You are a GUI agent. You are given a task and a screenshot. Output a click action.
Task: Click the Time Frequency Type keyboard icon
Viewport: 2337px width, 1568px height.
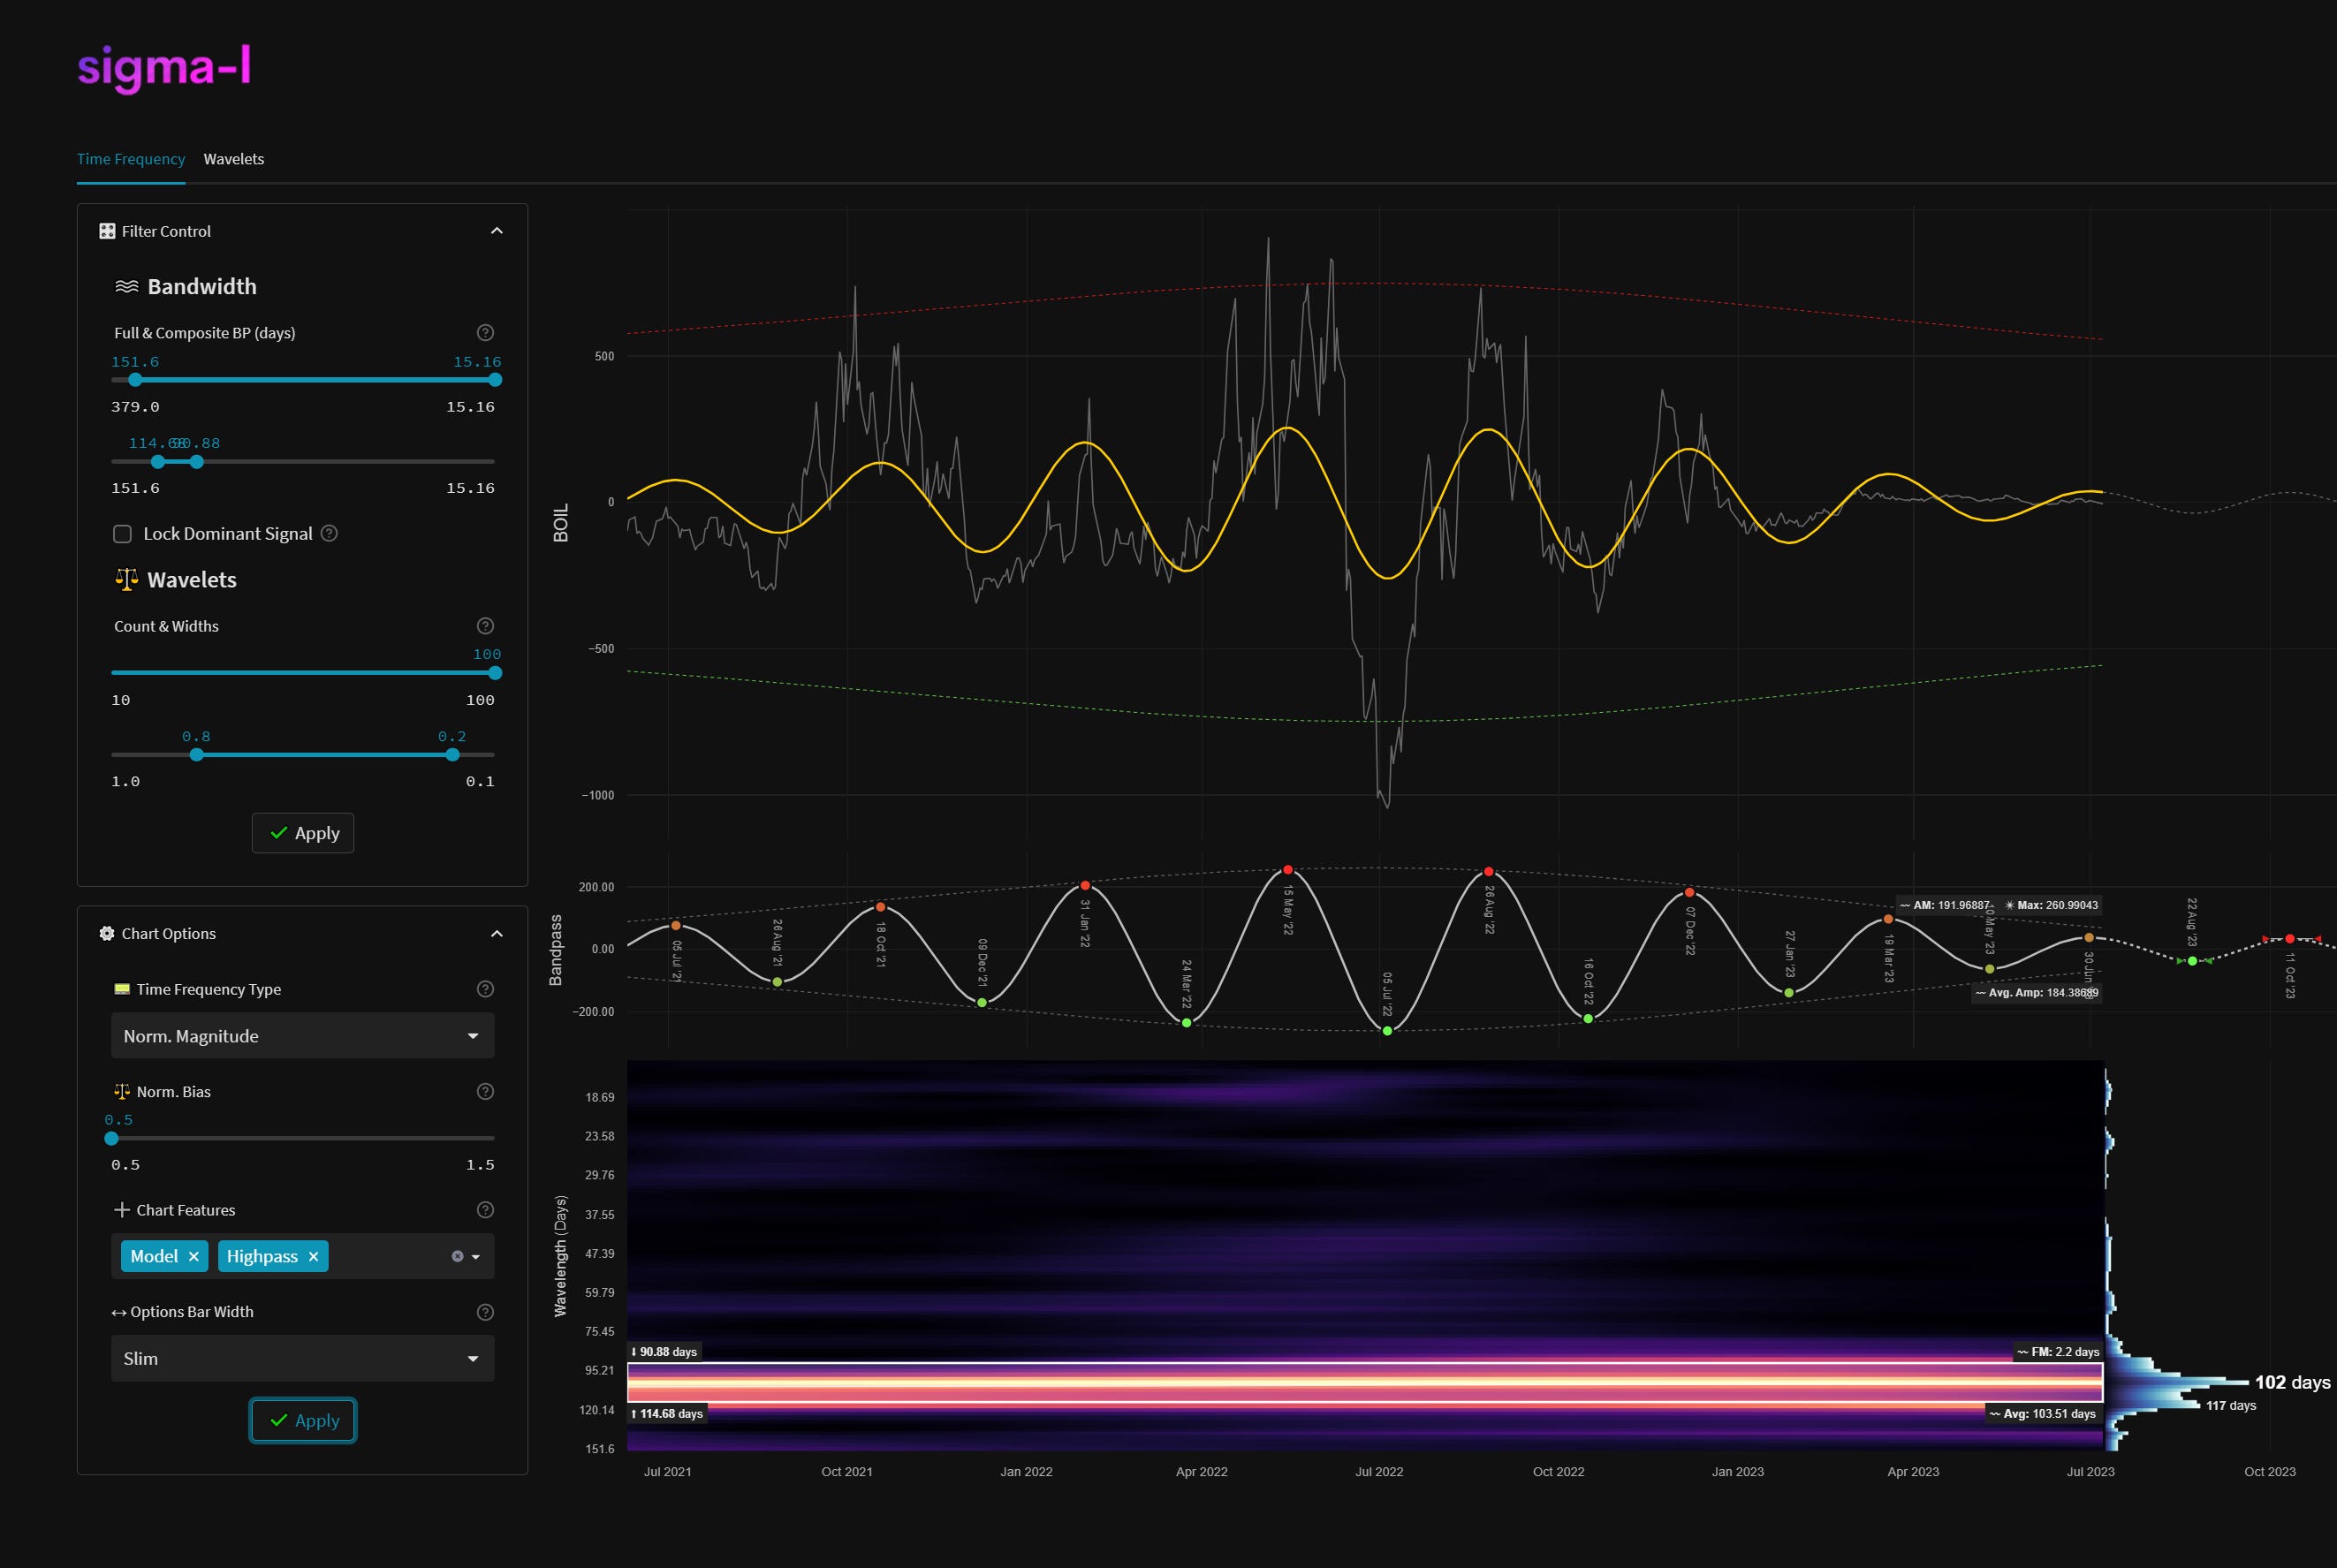pyautogui.click(x=122, y=989)
